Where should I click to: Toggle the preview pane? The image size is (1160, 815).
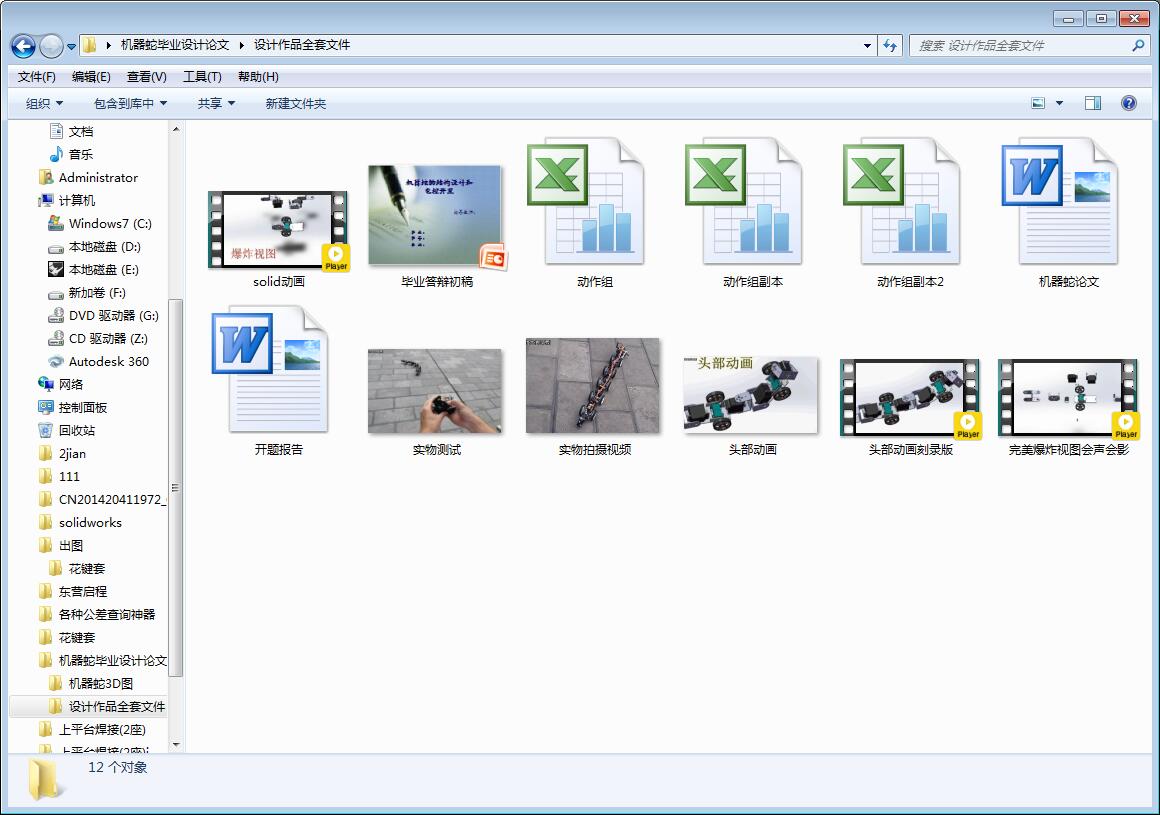1093,104
